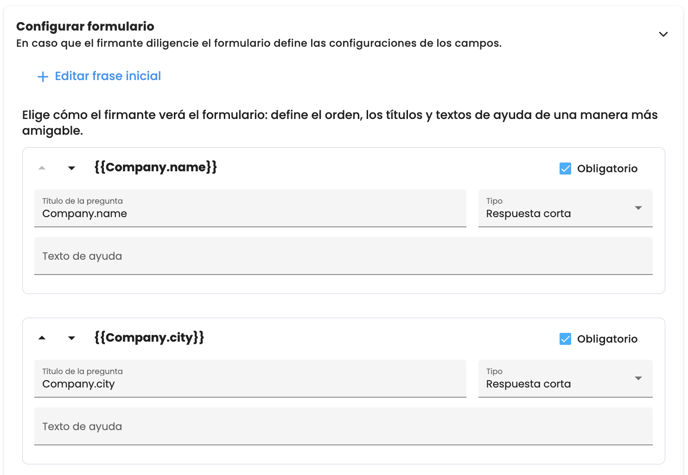Image resolution: width=688 pixels, height=475 pixels.
Task: Open Tipo dropdown for Company.city
Action: 565,379
